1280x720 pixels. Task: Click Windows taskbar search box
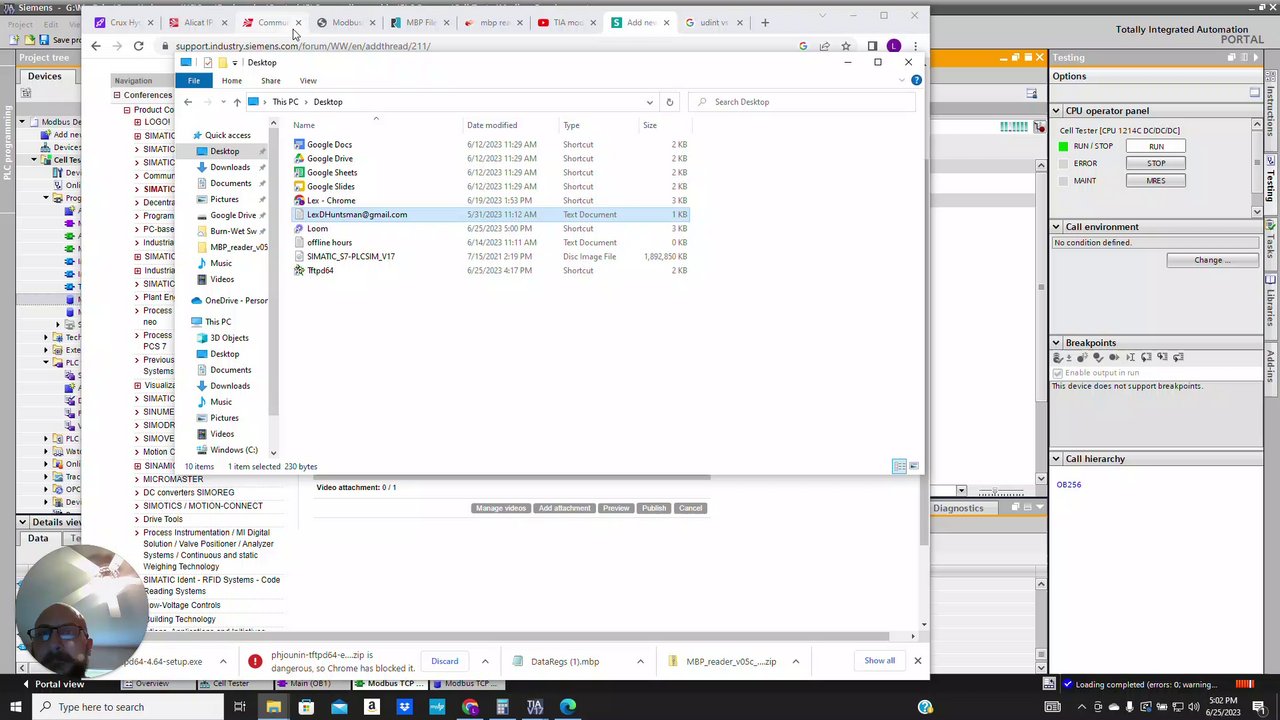click(128, 707)
